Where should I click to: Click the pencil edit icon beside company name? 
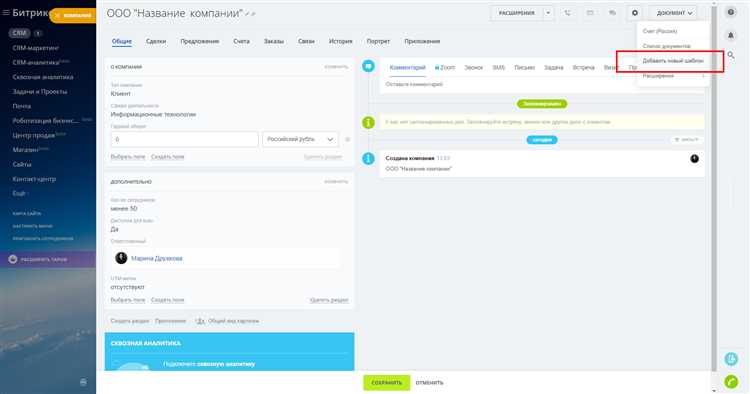(248, 14)
